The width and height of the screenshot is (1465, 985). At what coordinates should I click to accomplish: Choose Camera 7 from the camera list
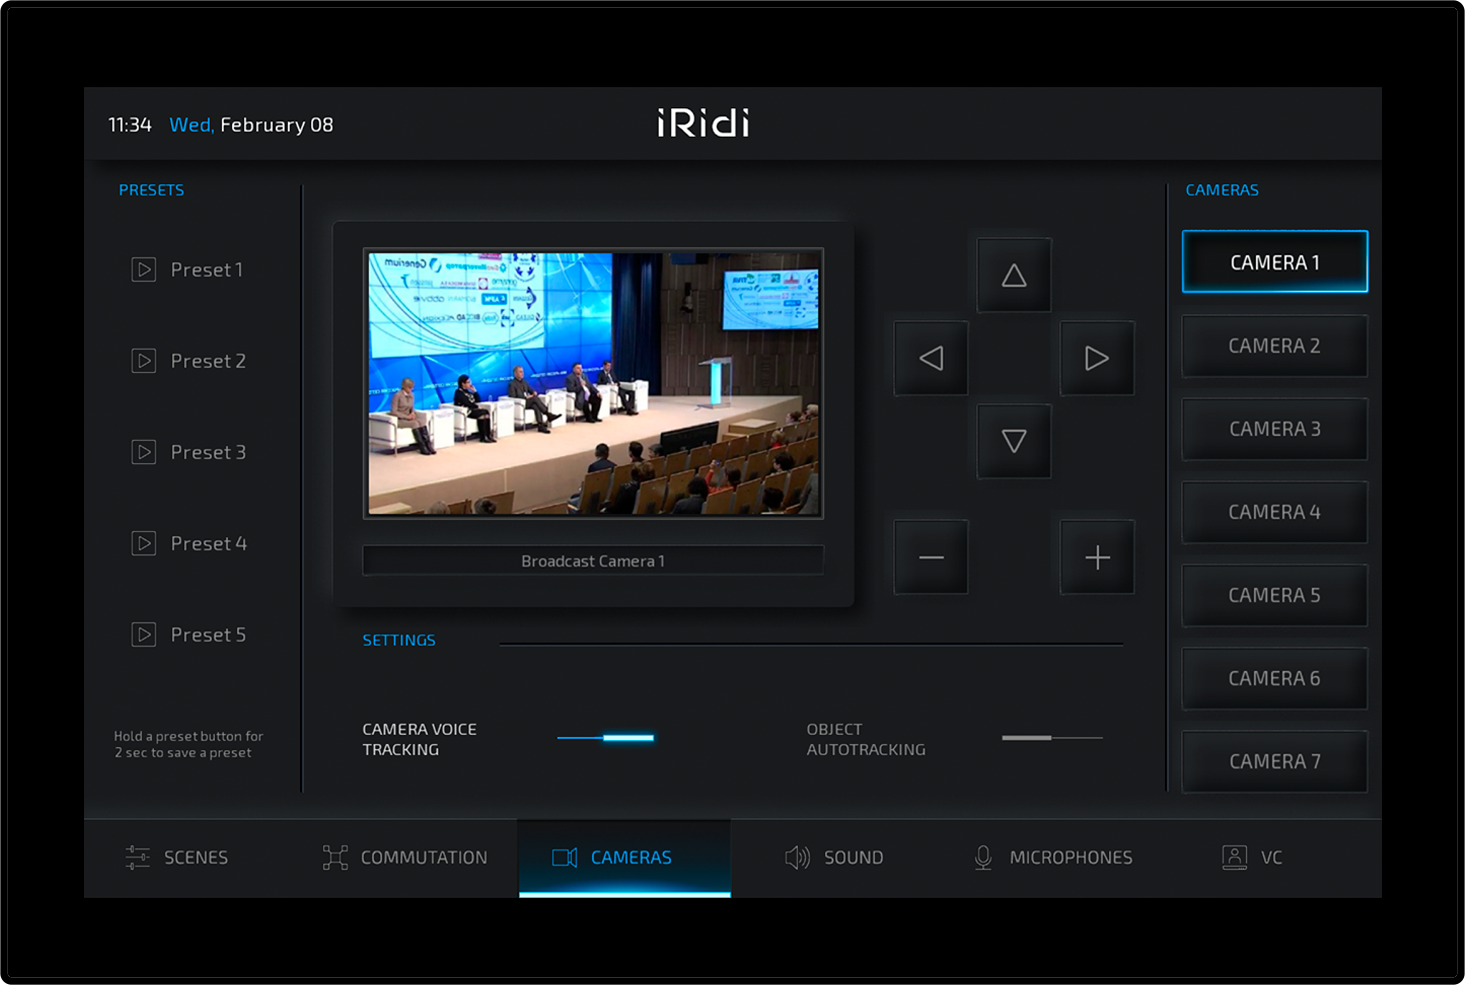[x=1274, y=762]
